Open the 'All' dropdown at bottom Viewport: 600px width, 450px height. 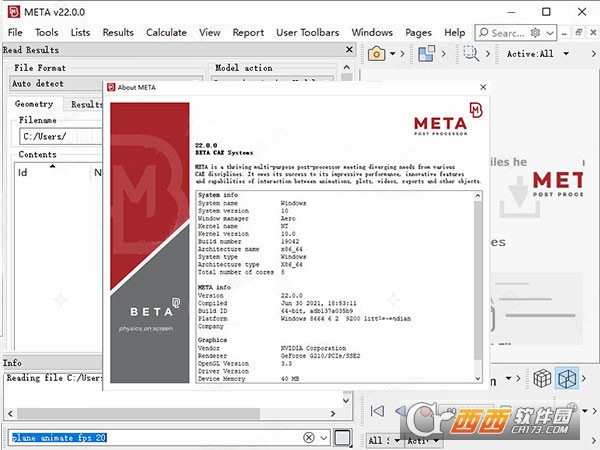pyautogui.click(x=384, y=440)
